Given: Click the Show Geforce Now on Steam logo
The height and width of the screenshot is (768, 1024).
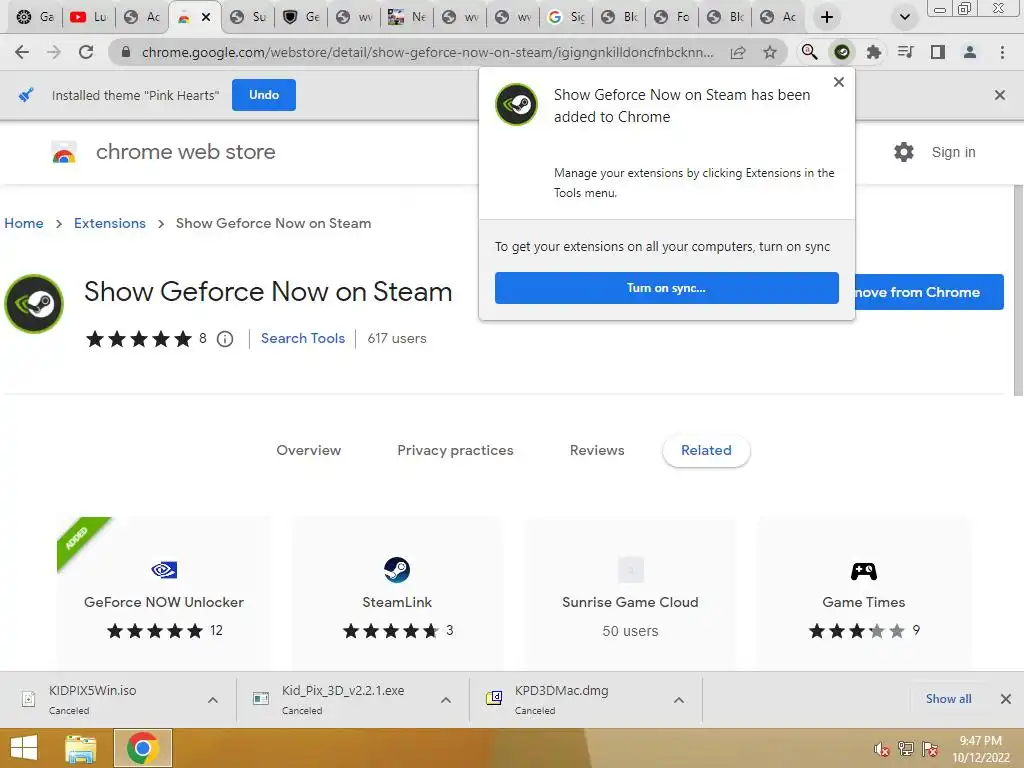Looking at the screenshot, I should (34, 304).
